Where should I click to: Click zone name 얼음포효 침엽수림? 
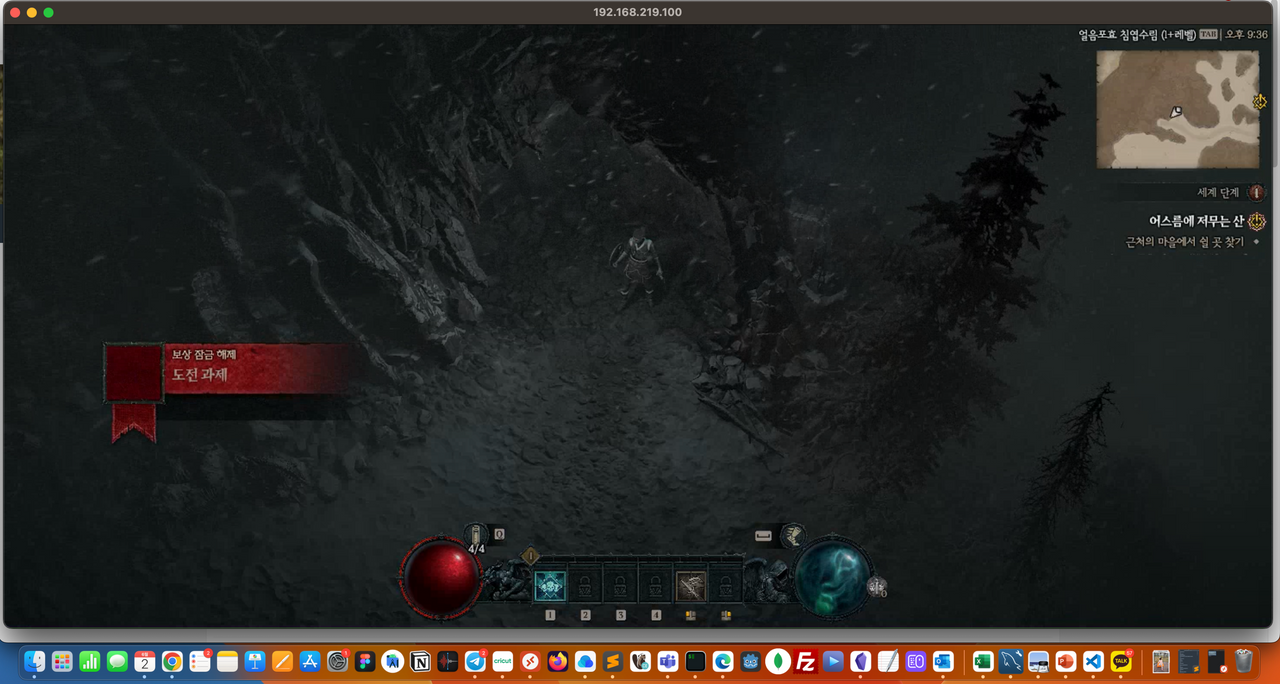1117,35
